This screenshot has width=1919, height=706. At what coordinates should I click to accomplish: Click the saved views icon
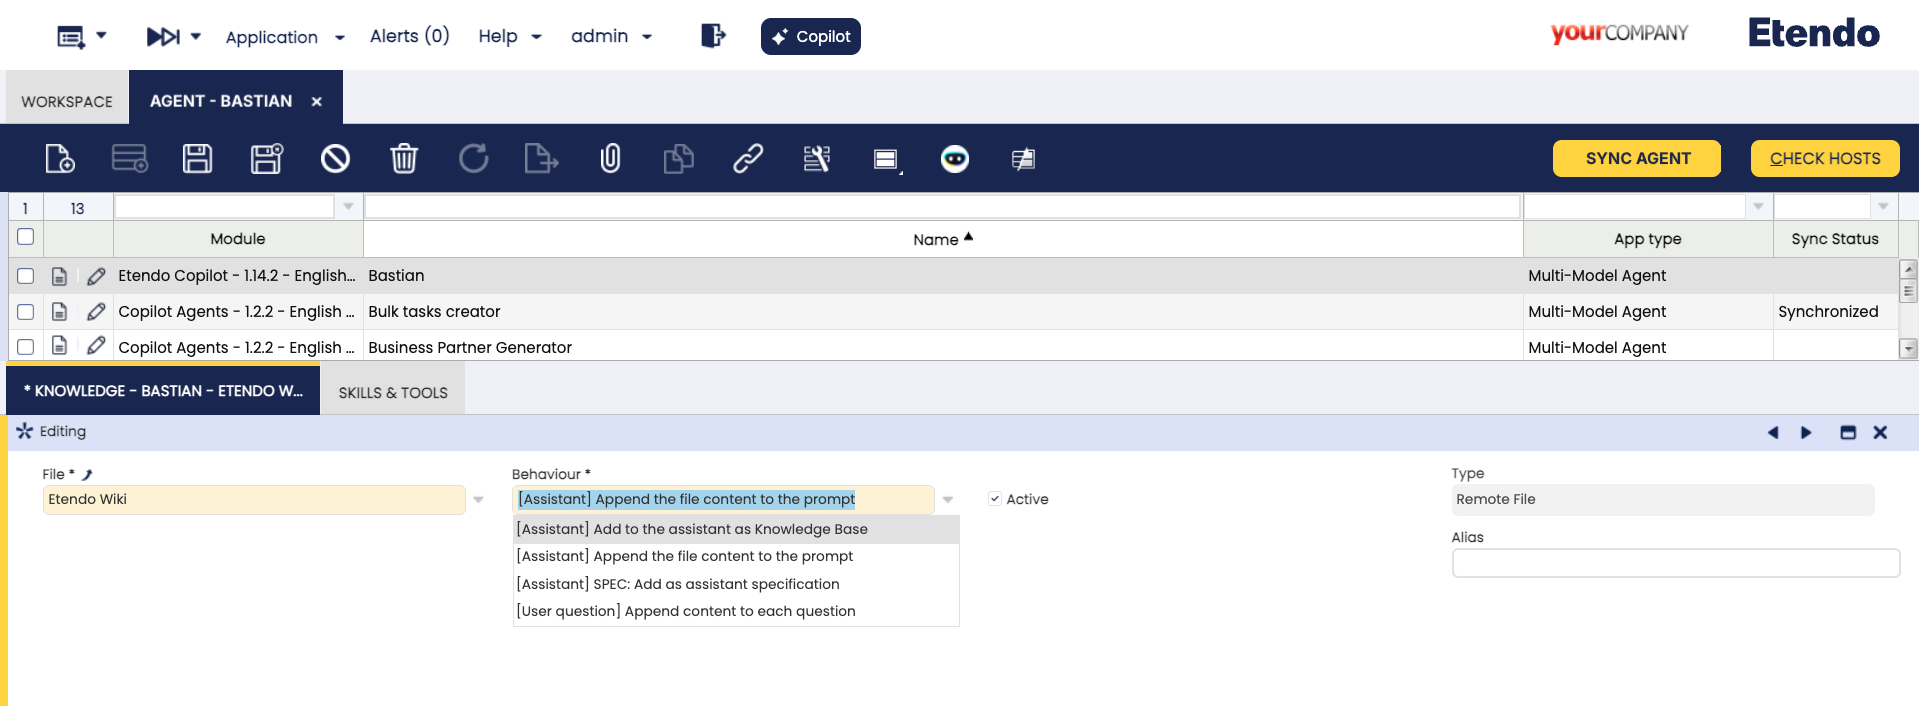pos(887,159)
